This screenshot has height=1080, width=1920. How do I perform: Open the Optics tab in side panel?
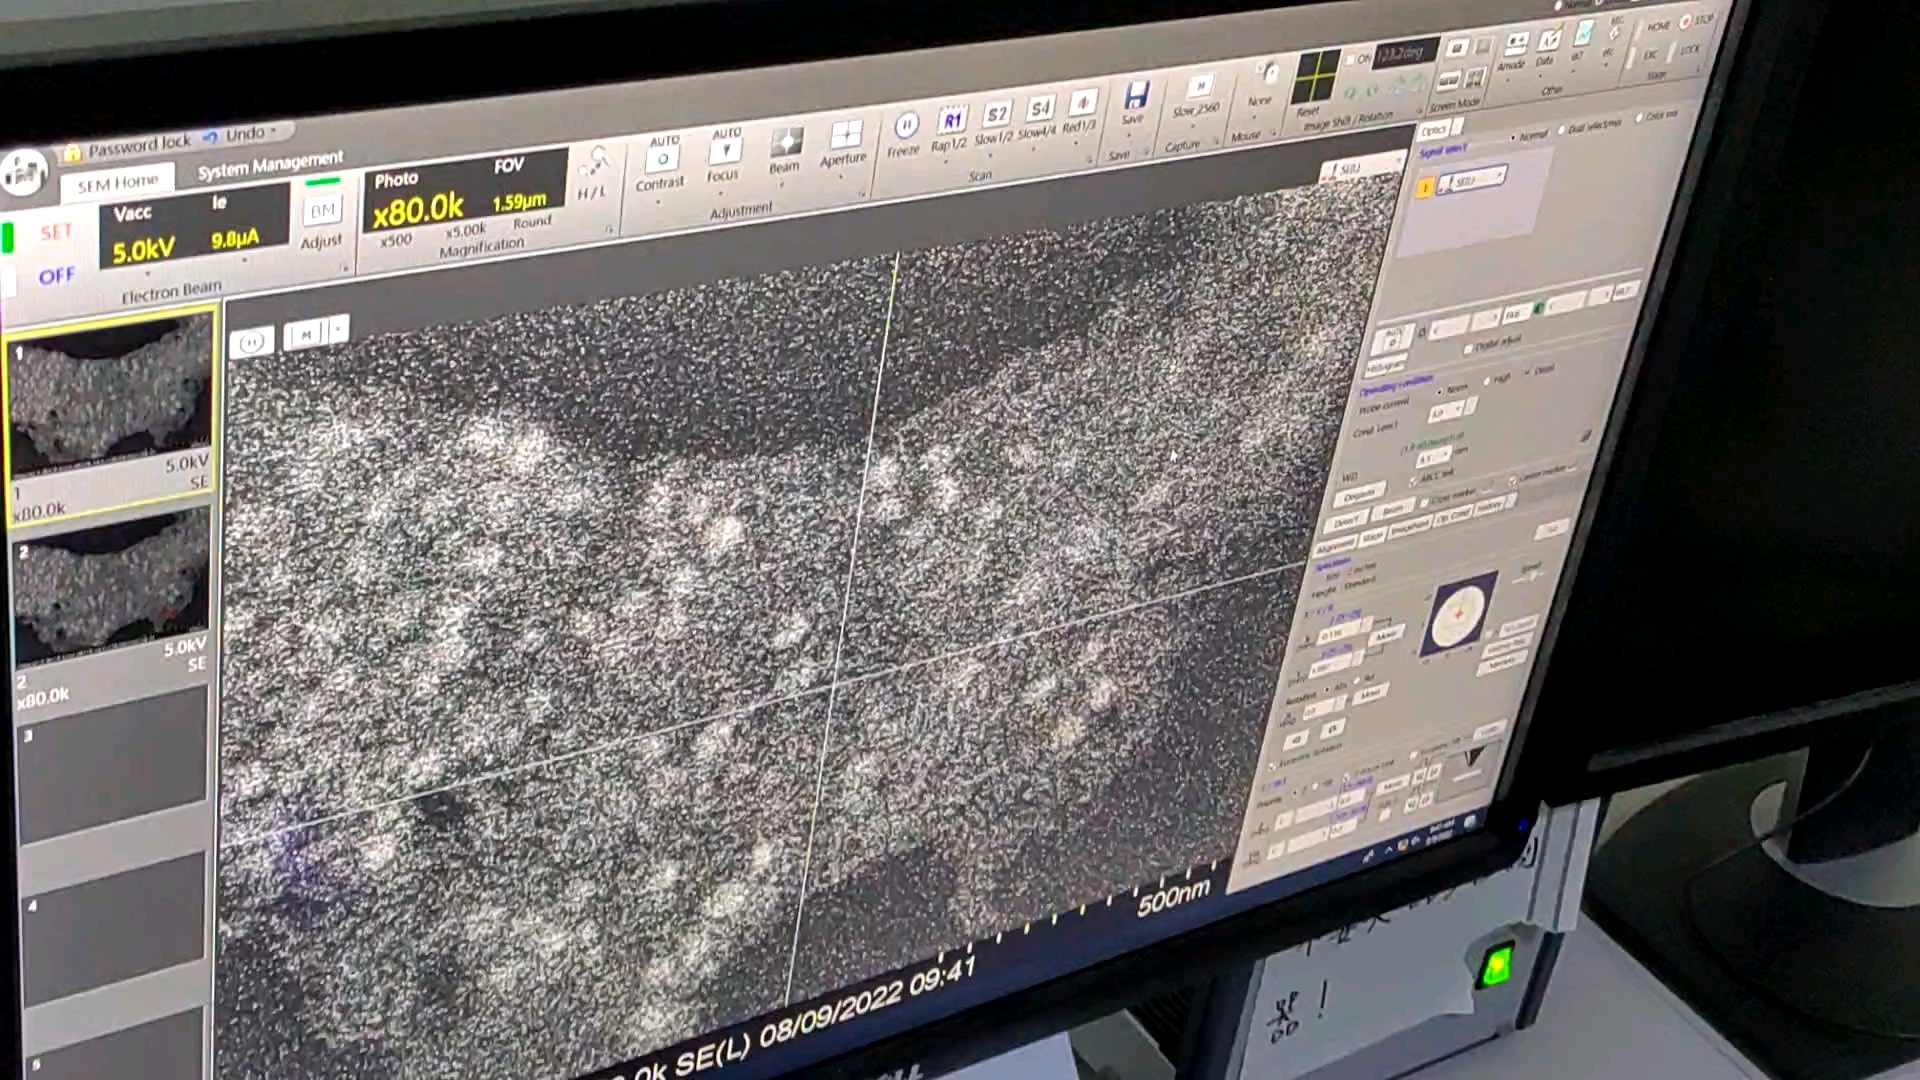click(x=1435, y=131)
